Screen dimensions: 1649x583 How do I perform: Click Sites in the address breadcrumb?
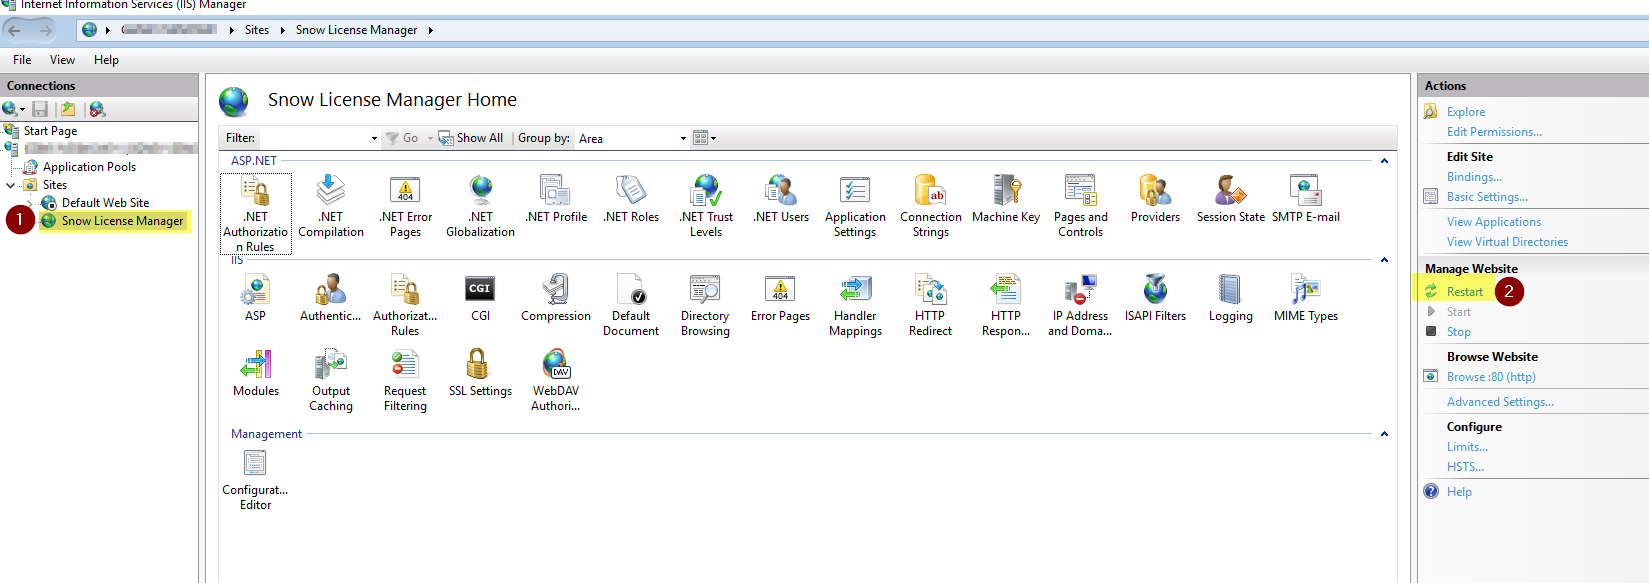pos(257,30)
